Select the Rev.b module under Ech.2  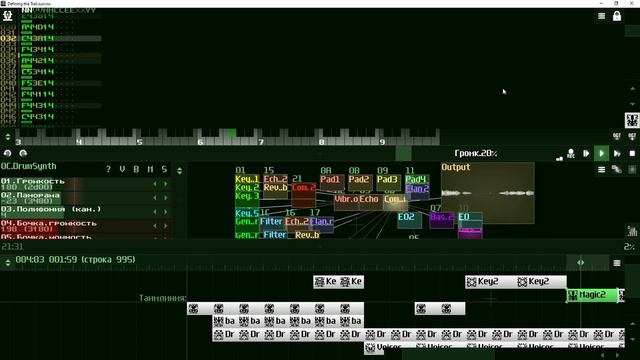point(276,191)
